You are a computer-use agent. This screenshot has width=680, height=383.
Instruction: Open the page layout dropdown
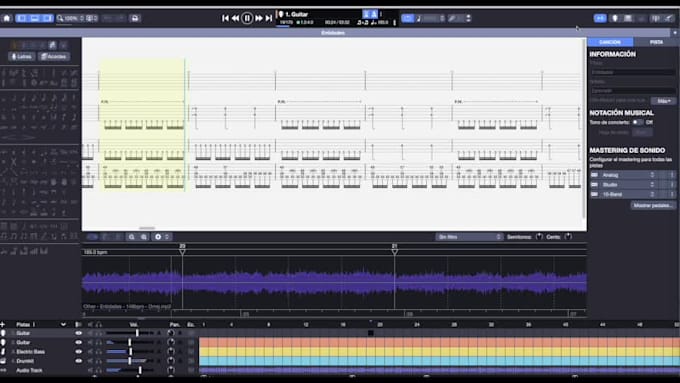(92, 18)
